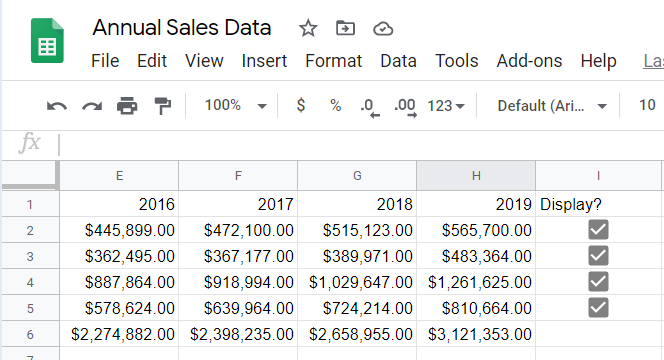Viewport: 664px width, 360px height.
Task: Select column E header
Action: click(119, 176)
